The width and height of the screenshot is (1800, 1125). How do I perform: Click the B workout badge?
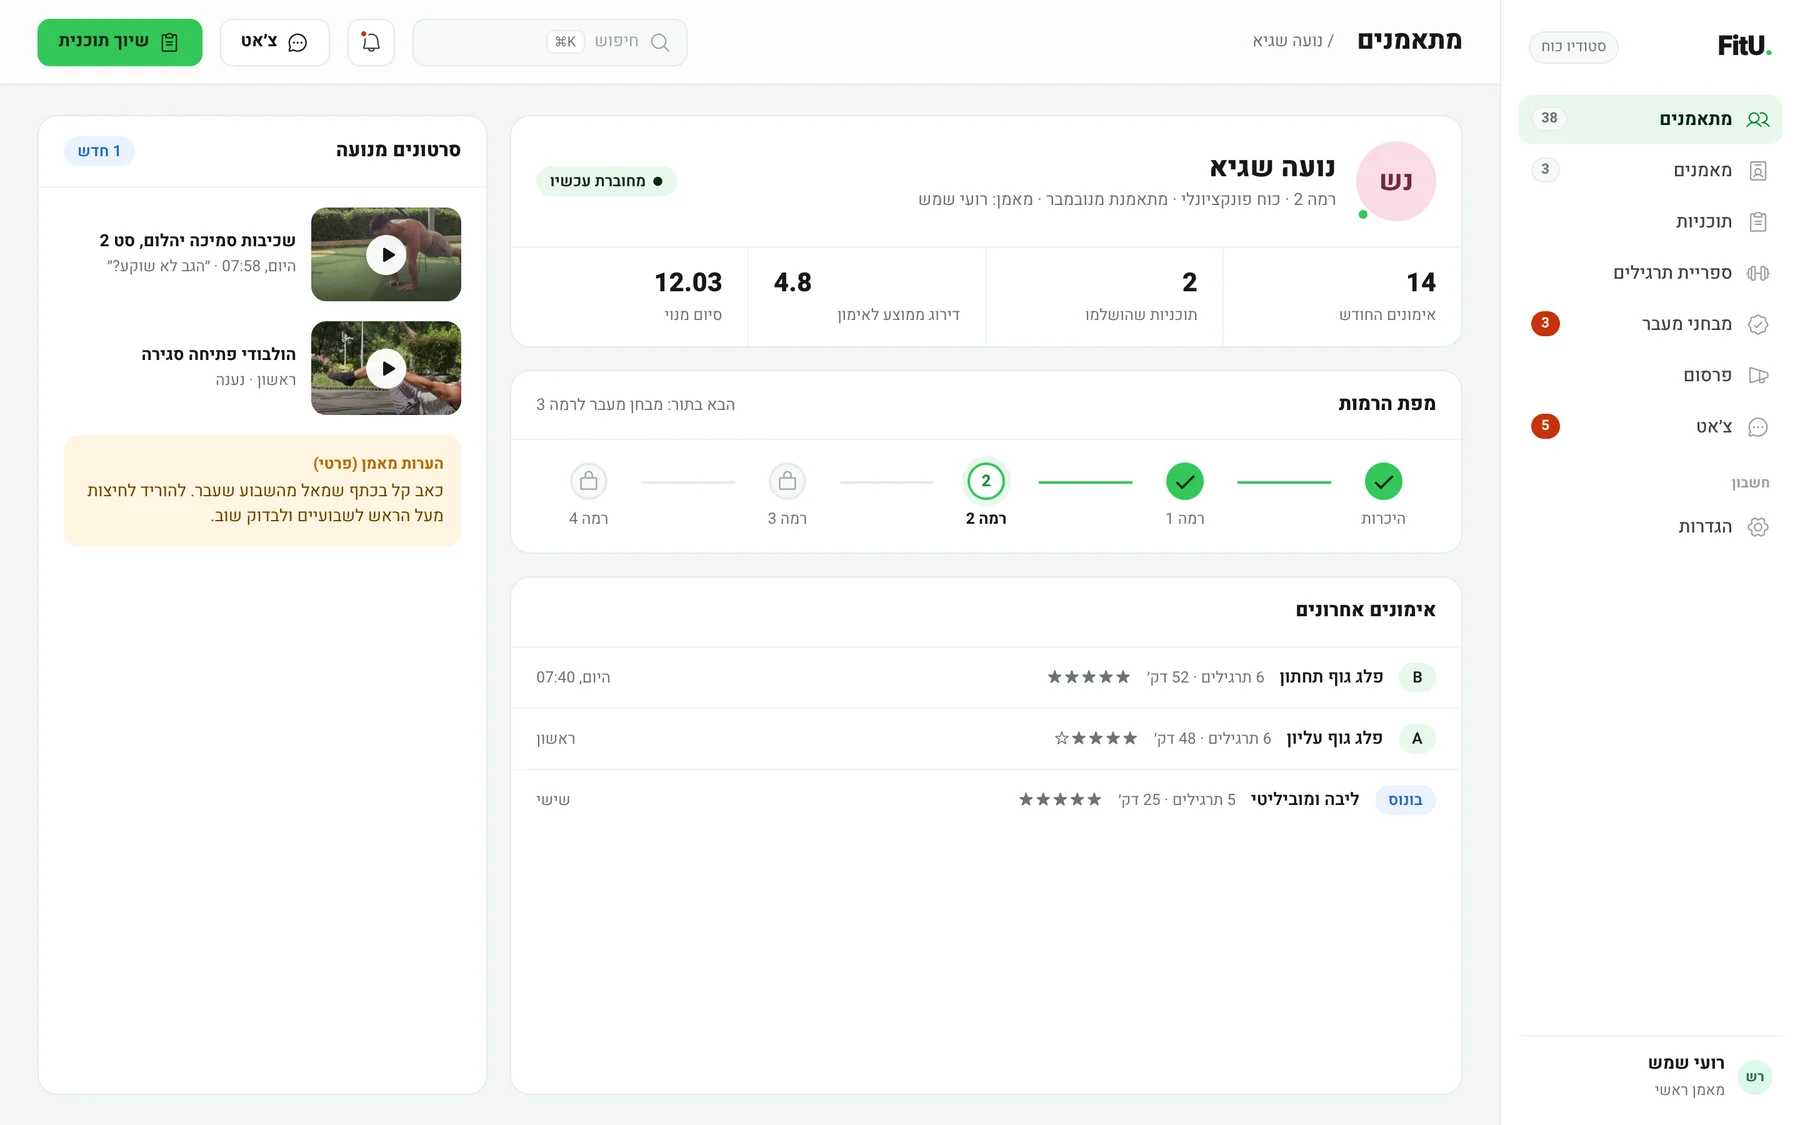point(1417,677)
